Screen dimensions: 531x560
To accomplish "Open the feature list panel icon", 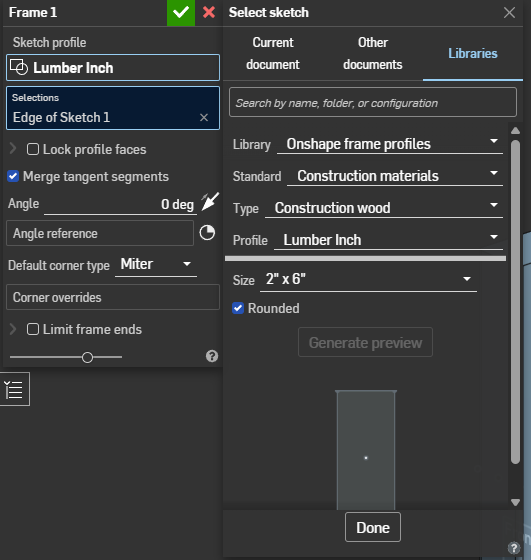I will 15,389.
